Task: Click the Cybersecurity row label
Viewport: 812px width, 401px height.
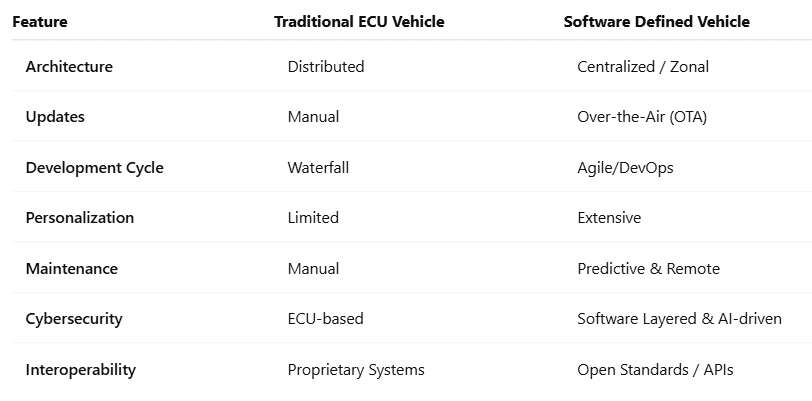Action: pyautogui.click(x=74, y=319)
